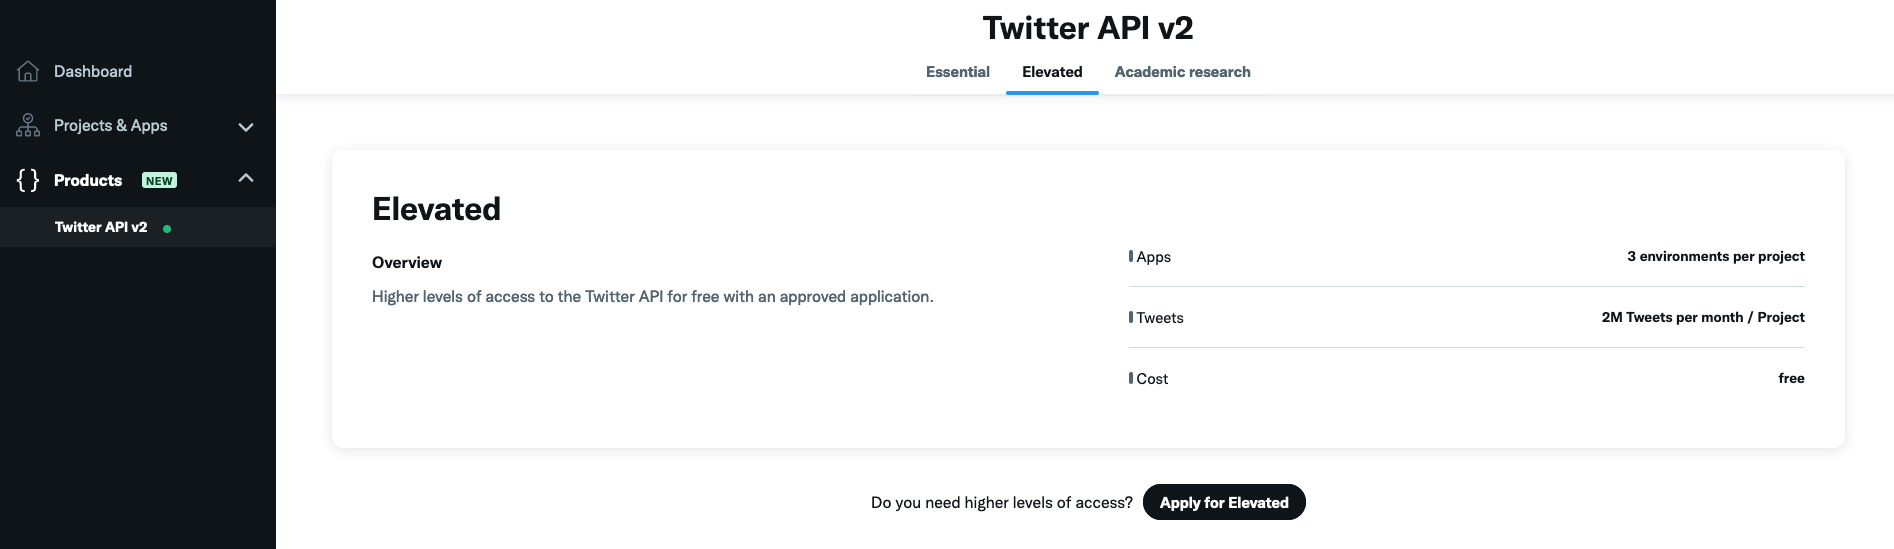Viewport: 1894px width, 549px height.
Task: Expand the Projects & Apps chevron
Action: (246, 127)
